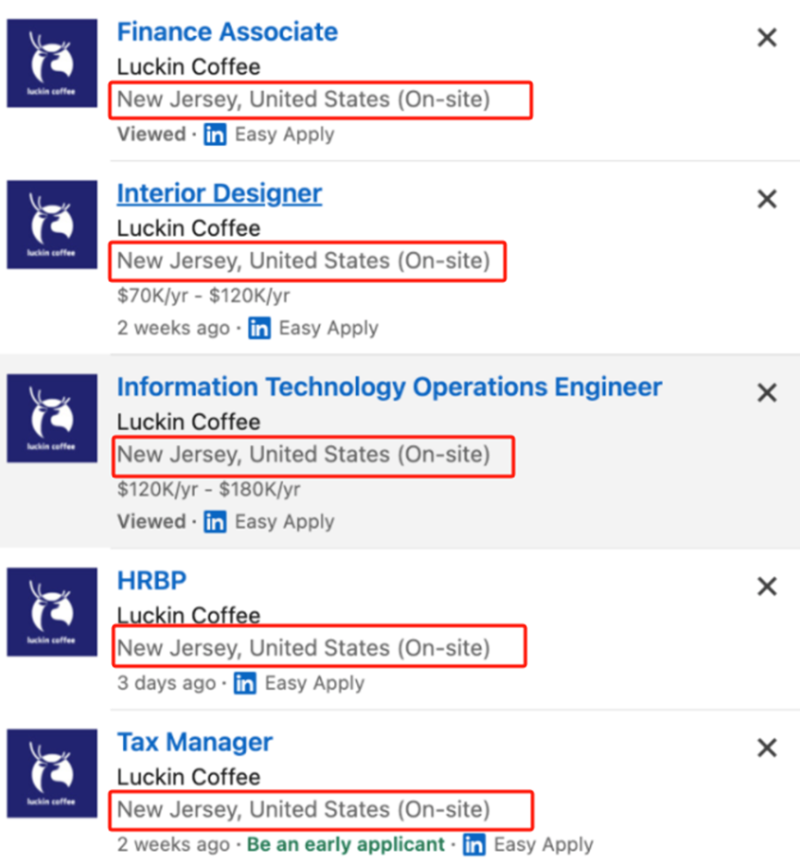The image size is (800, 862).
Task: Open Information Technology Operations Engineer job
Action: pos(389,387)
